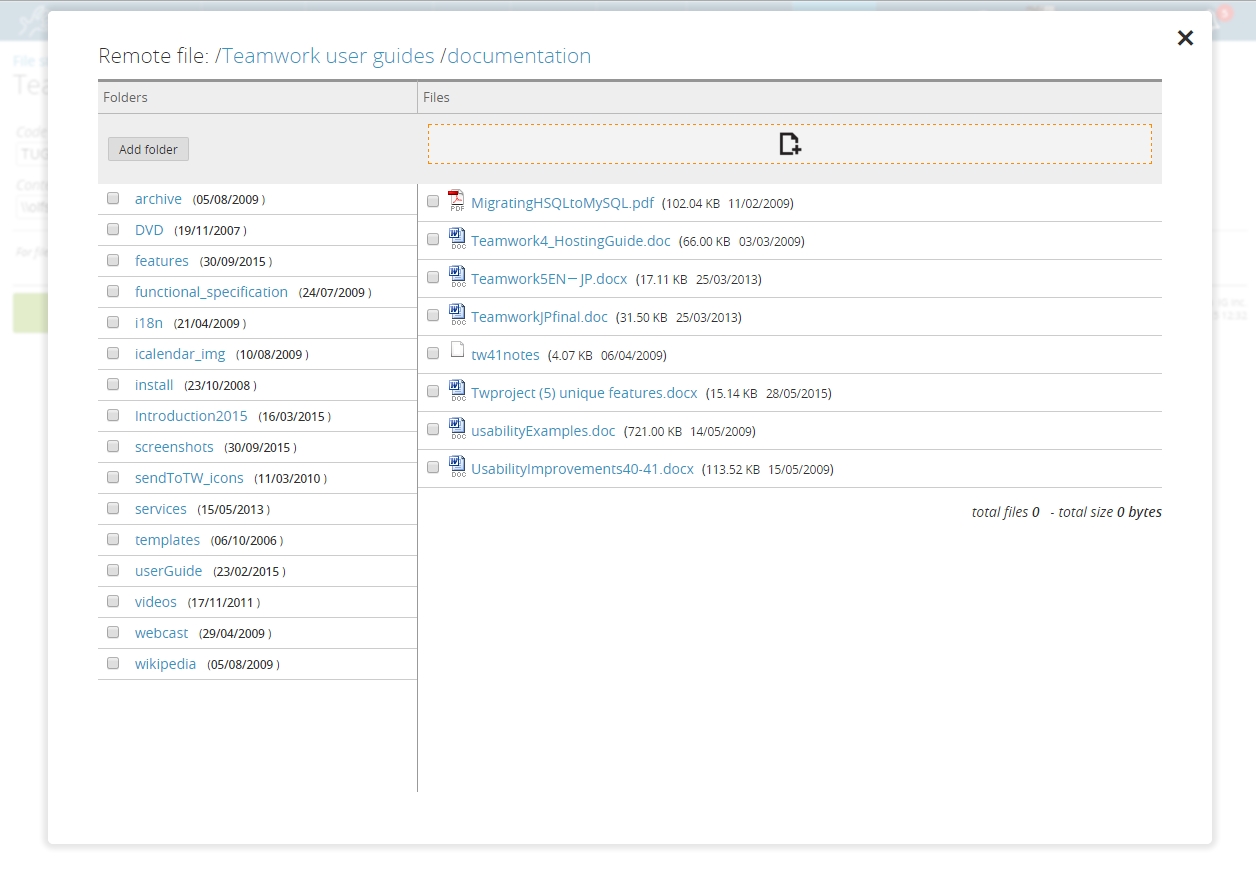Check the icalendar_img folder checkbox
The width and height of the screenshot is (1256, 877).
113,354
